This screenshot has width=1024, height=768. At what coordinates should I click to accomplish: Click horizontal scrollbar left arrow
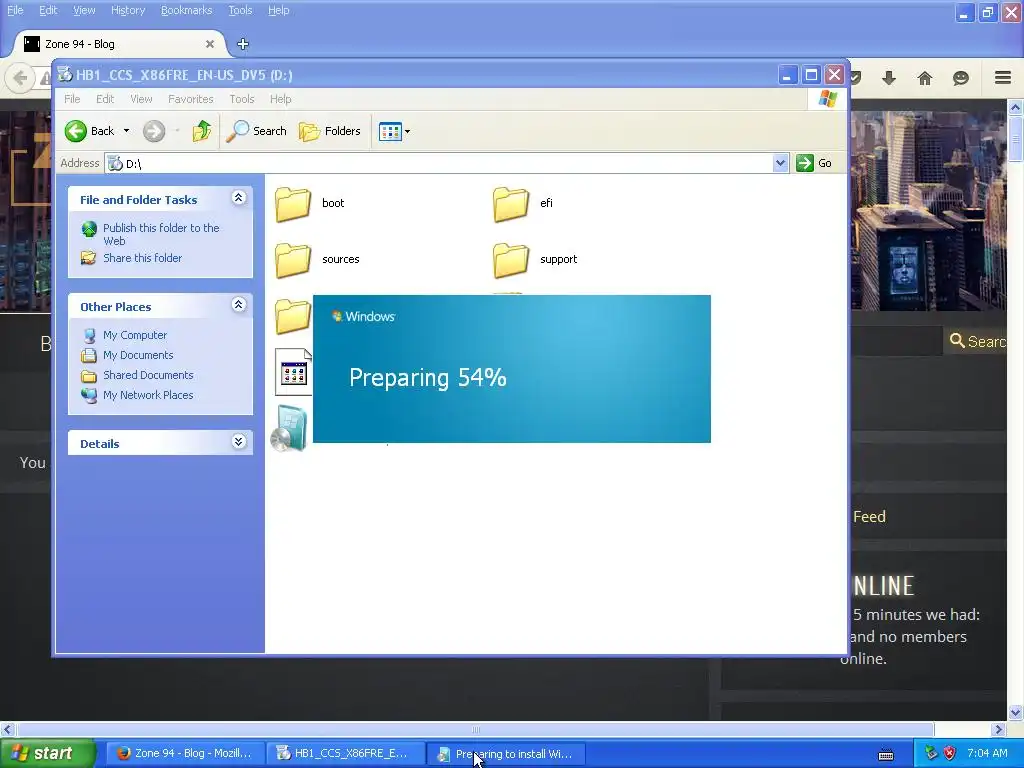pos(7,729)
